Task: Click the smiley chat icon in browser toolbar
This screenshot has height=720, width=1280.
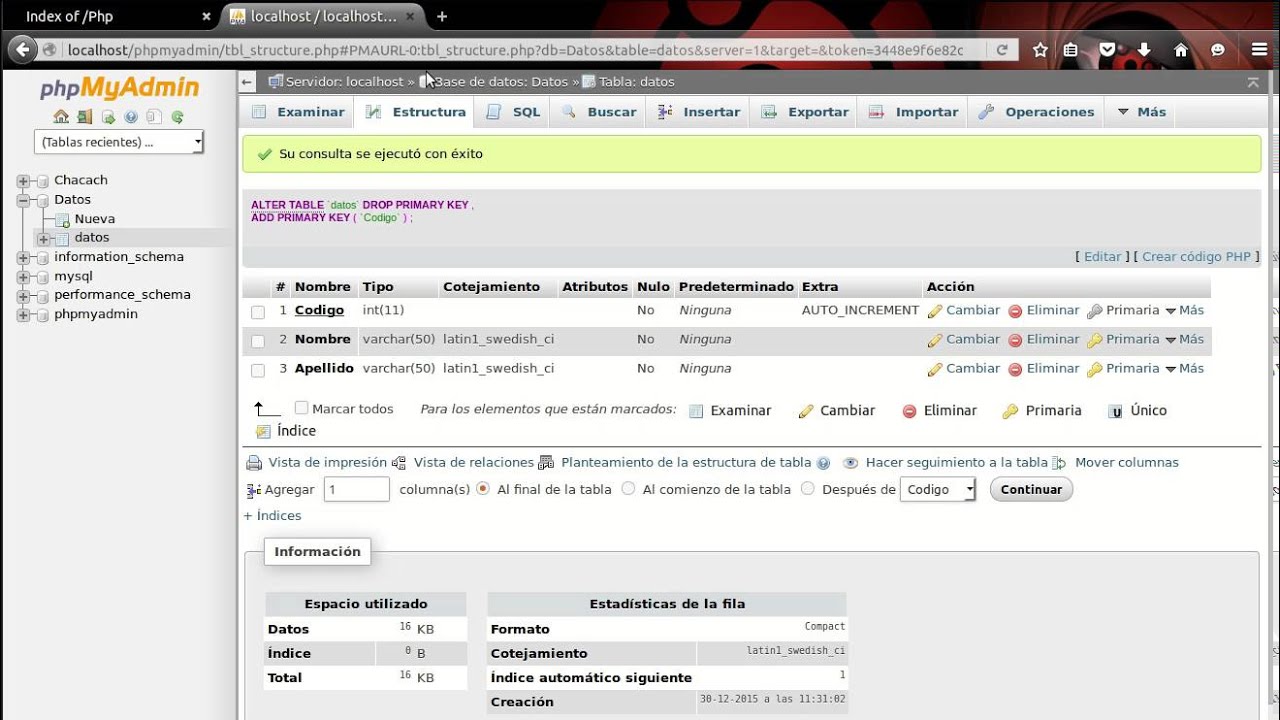Action: (1218, 50)
